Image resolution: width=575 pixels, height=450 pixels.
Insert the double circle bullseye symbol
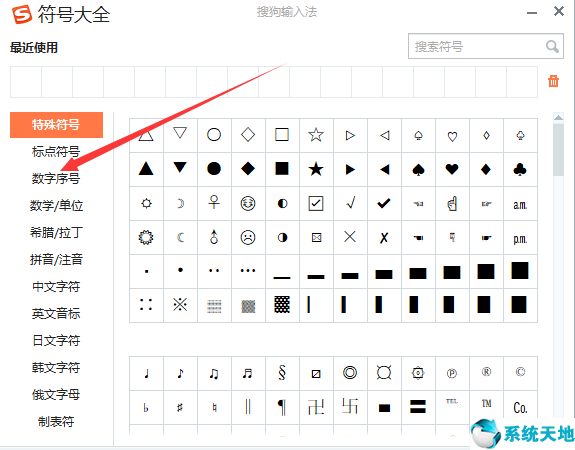(x=350, y=373)
